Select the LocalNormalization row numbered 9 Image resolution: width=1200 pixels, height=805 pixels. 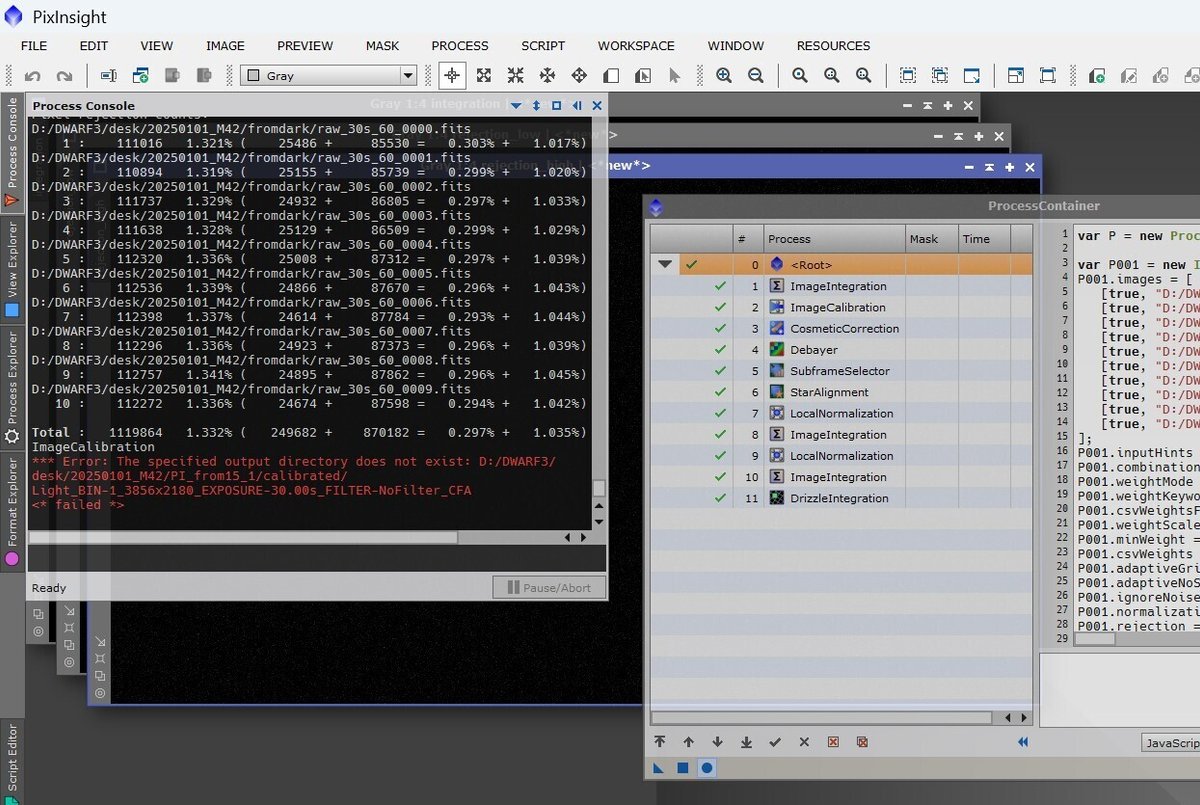pyautogui.click(x=841, y=456)
